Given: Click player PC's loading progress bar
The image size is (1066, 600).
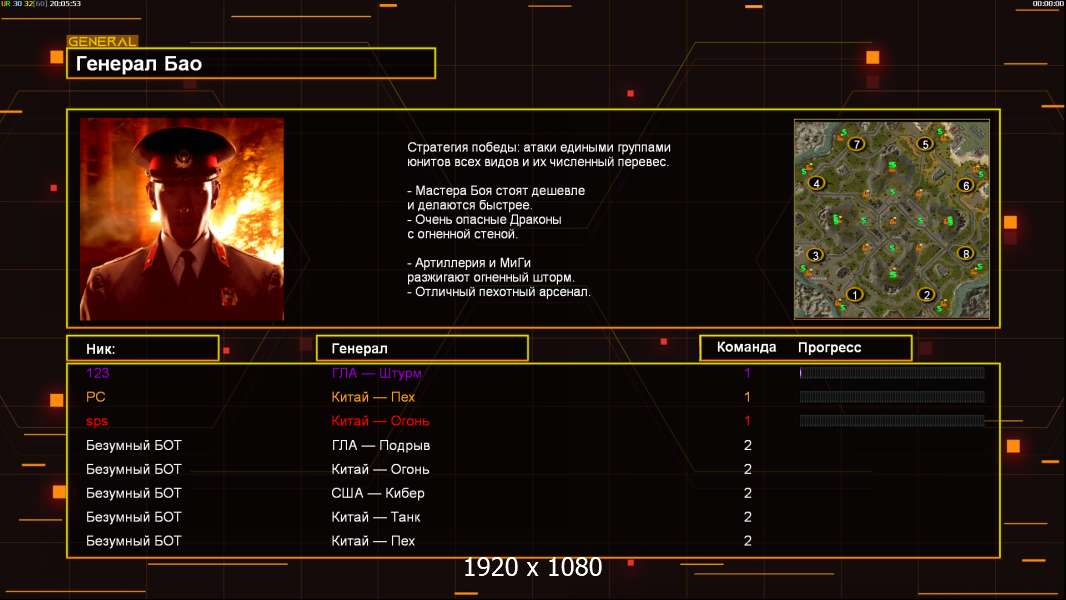Looking at the screenshot, I should [892, 397].
